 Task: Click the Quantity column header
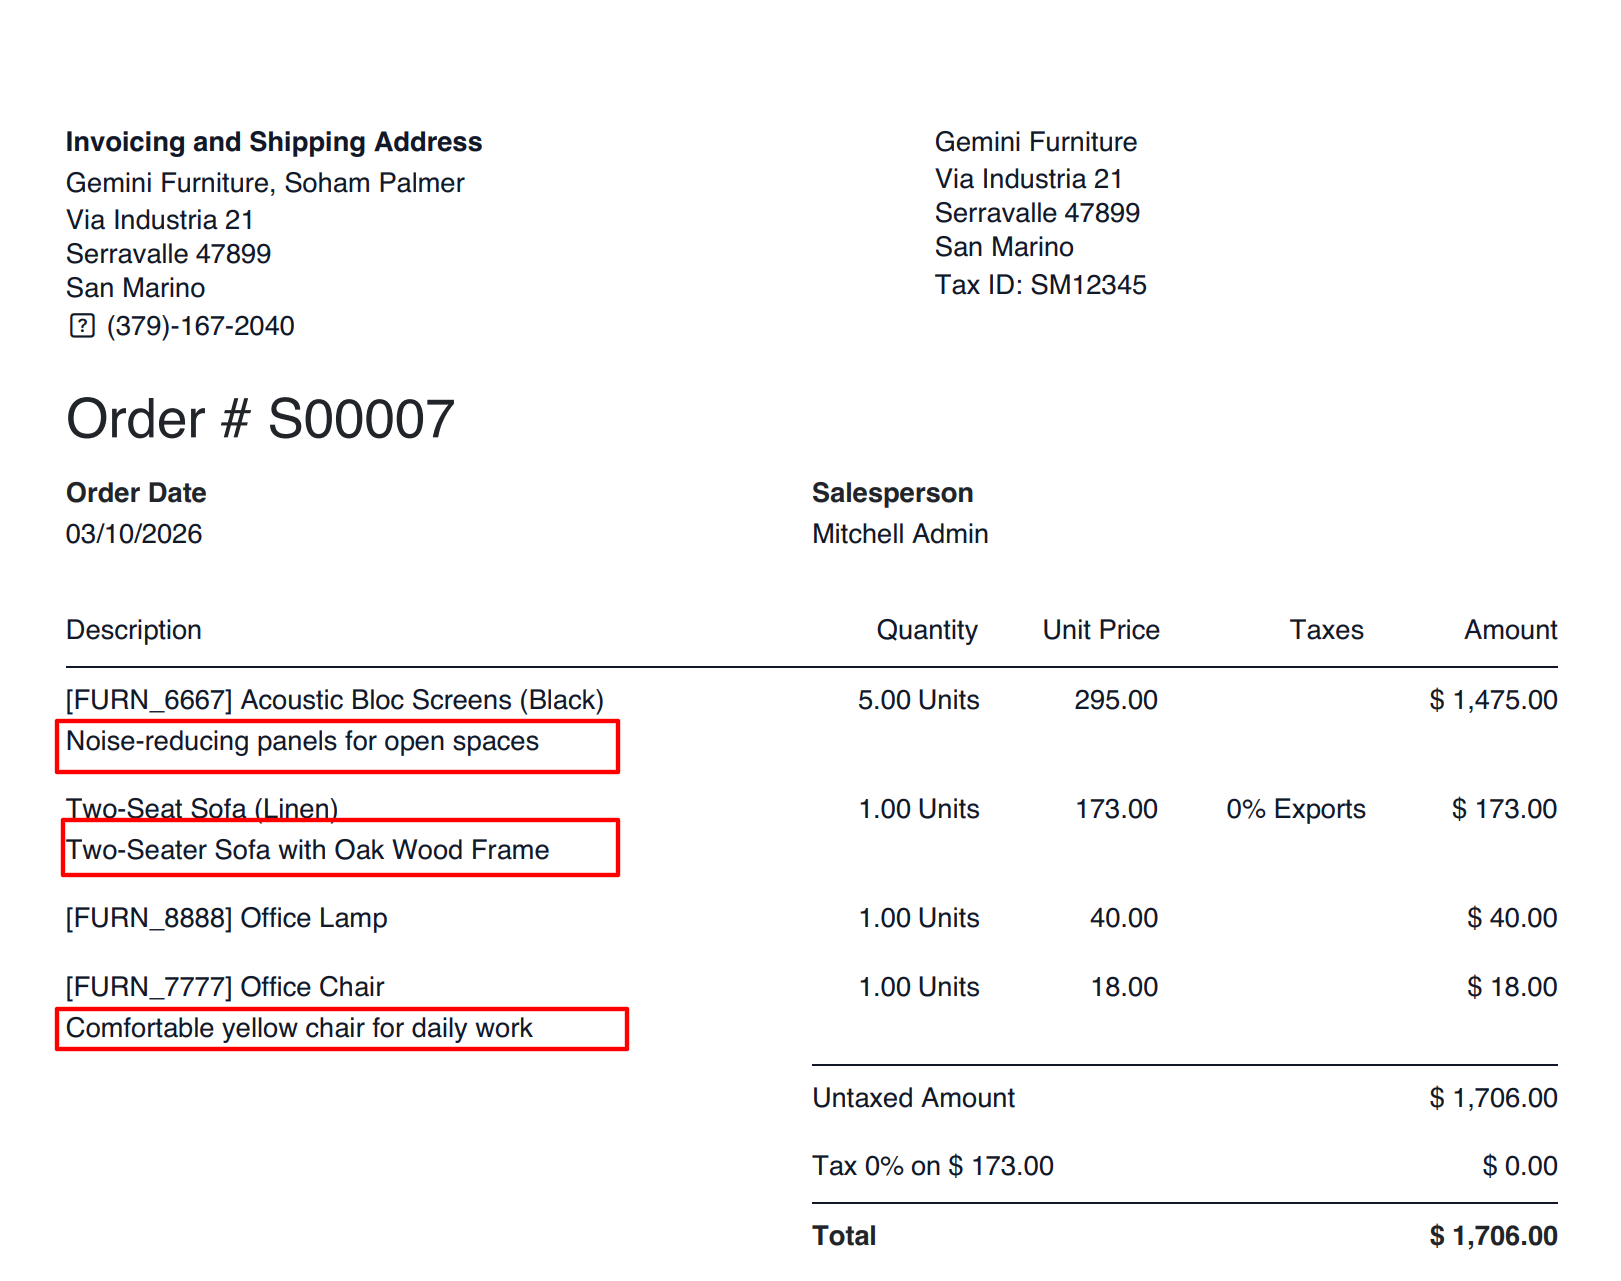pyautogui.click(x=927, y=630)
